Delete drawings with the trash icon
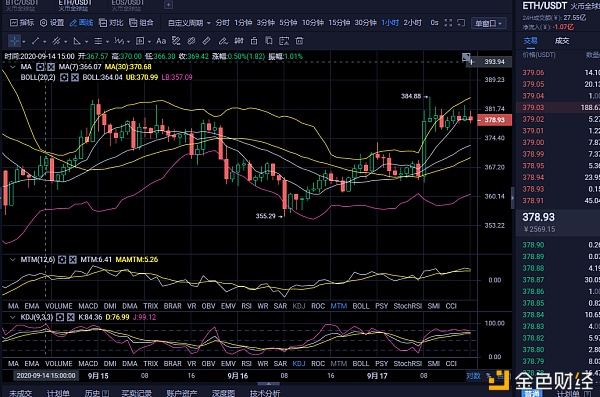This screenshot has height=397, width=600. pyautogui.click(x=299, y=41)
